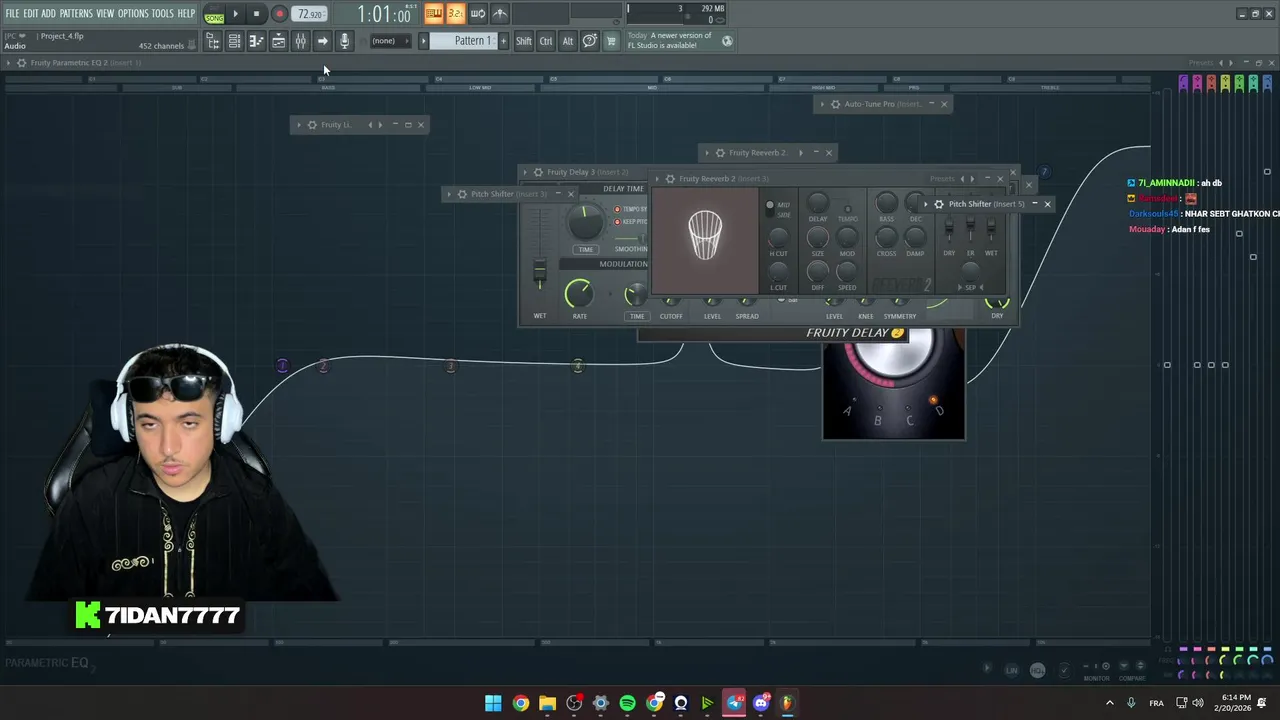Screen dimensions: 1280x720
Task: Open Fruity Reeverb 2 Insert 3 gear icon
Action: point(670,179)
